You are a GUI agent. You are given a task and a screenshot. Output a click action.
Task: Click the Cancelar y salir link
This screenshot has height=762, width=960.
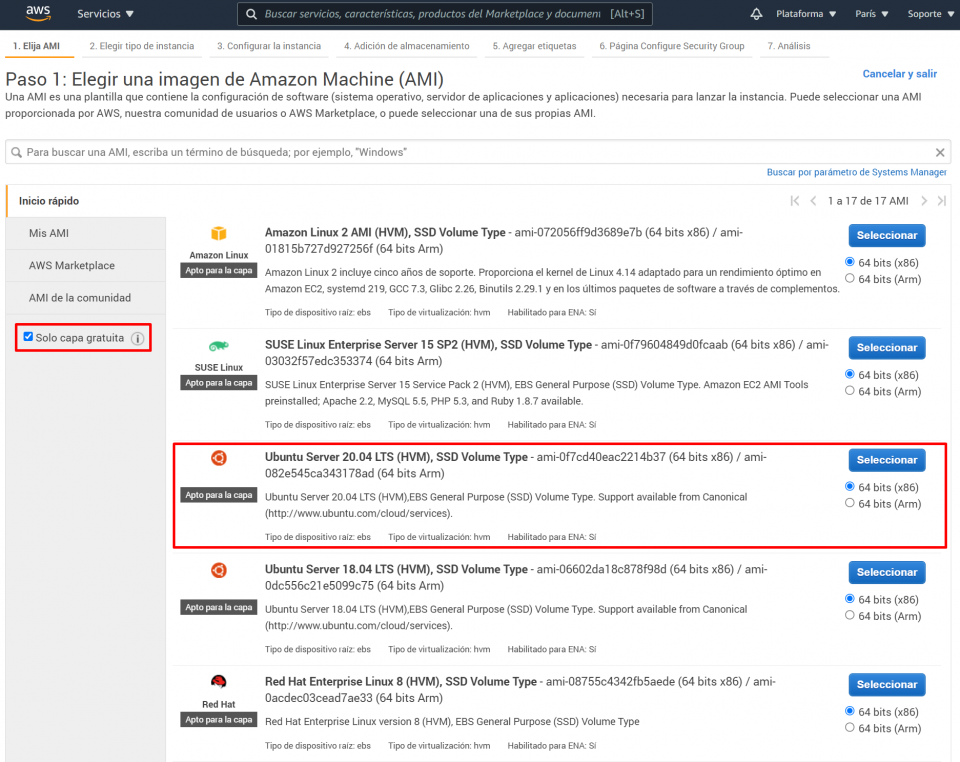pyautogui.click(x=899, y=73)
